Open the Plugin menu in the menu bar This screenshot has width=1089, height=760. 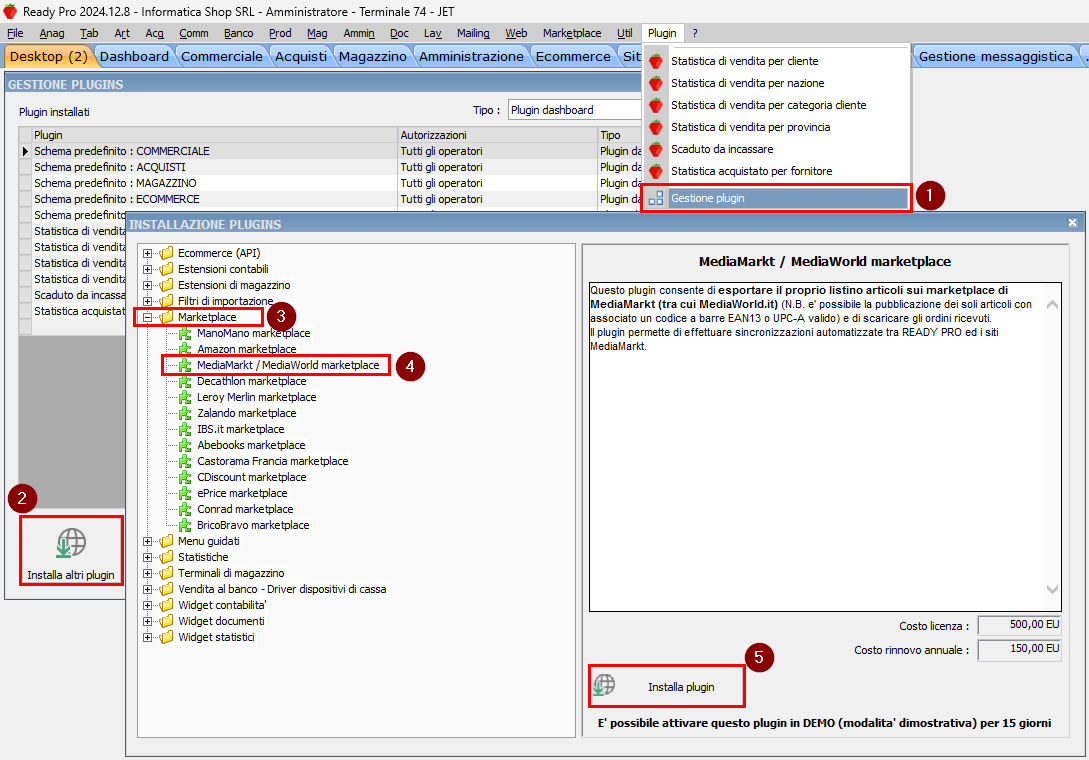click(662, 33)
